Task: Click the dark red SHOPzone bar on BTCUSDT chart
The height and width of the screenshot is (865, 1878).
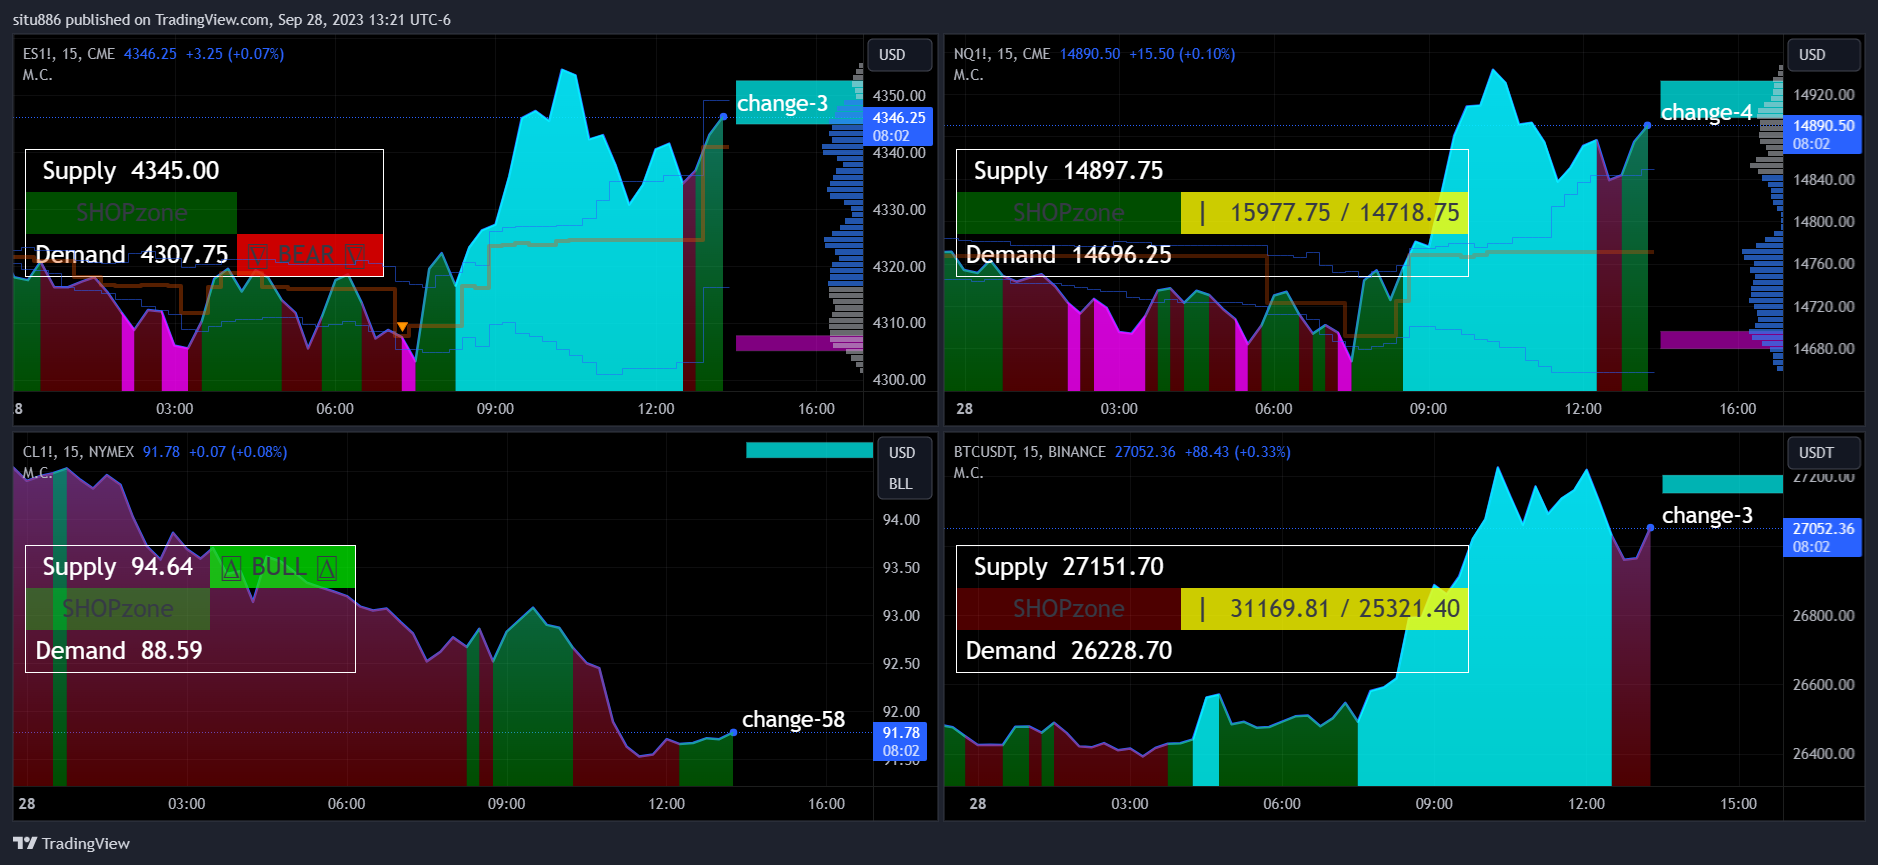Action: 1068,609
